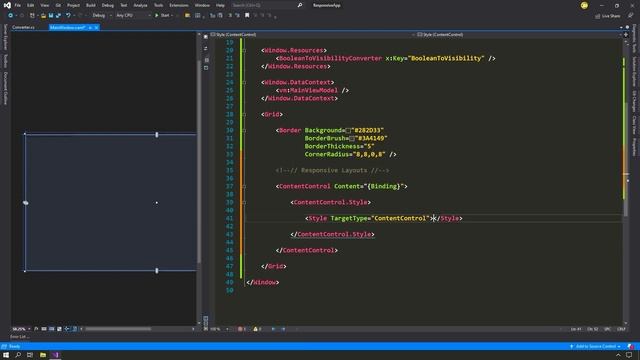Click the feedback icon beside Live Share
This screenshot has height=360, width=640.
pos(631,16)
